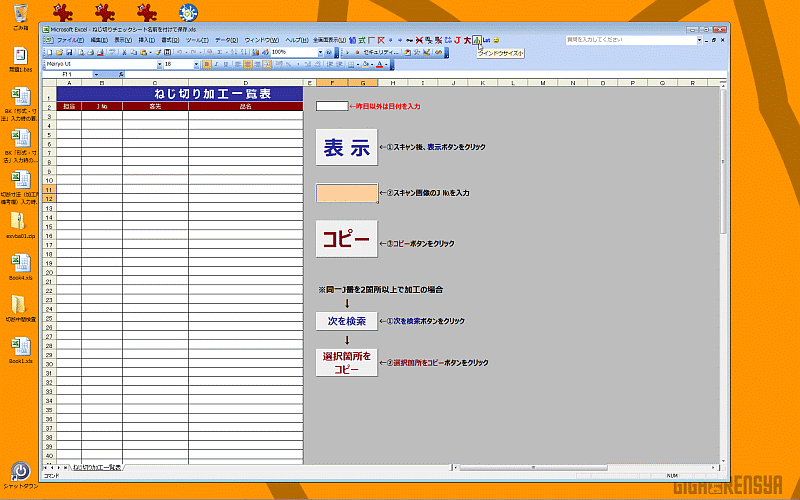Open the help question box dropdown
800x500 pixels.
coord(699,40)
